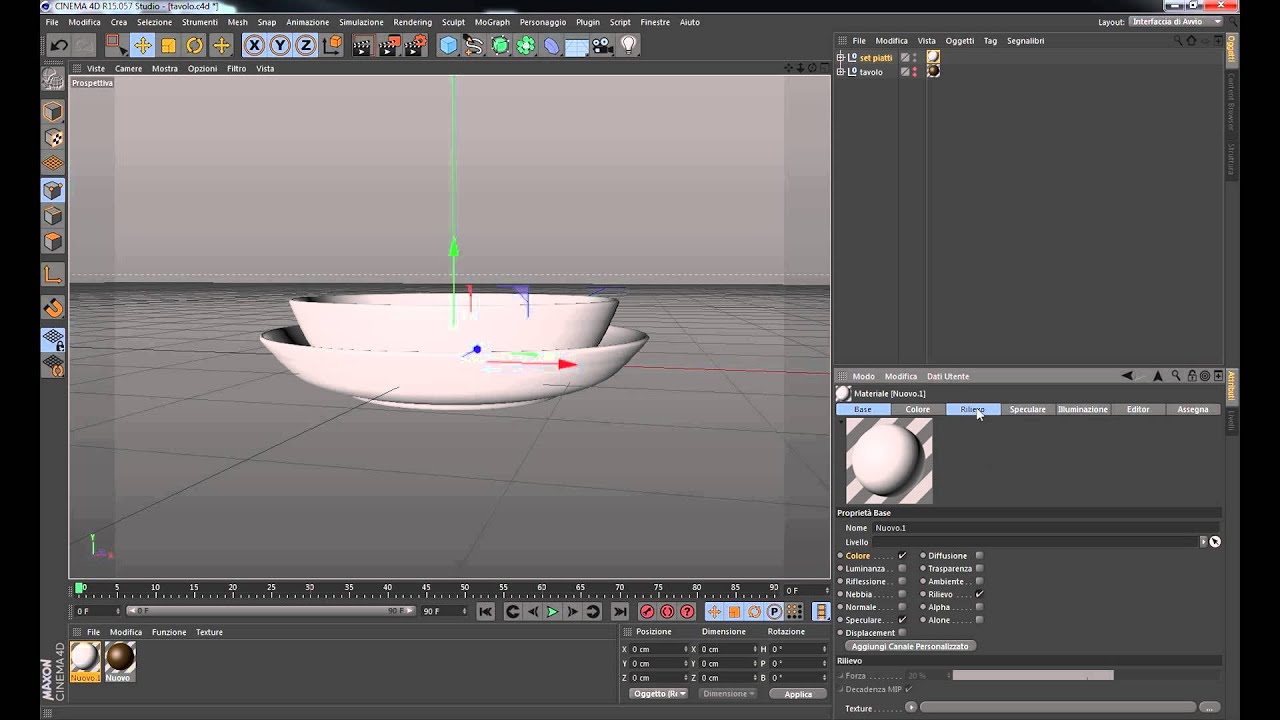Click the Forza value stepper arrows
The width and height of the screenshot is (1280, 720).
[x=948, y=676]
